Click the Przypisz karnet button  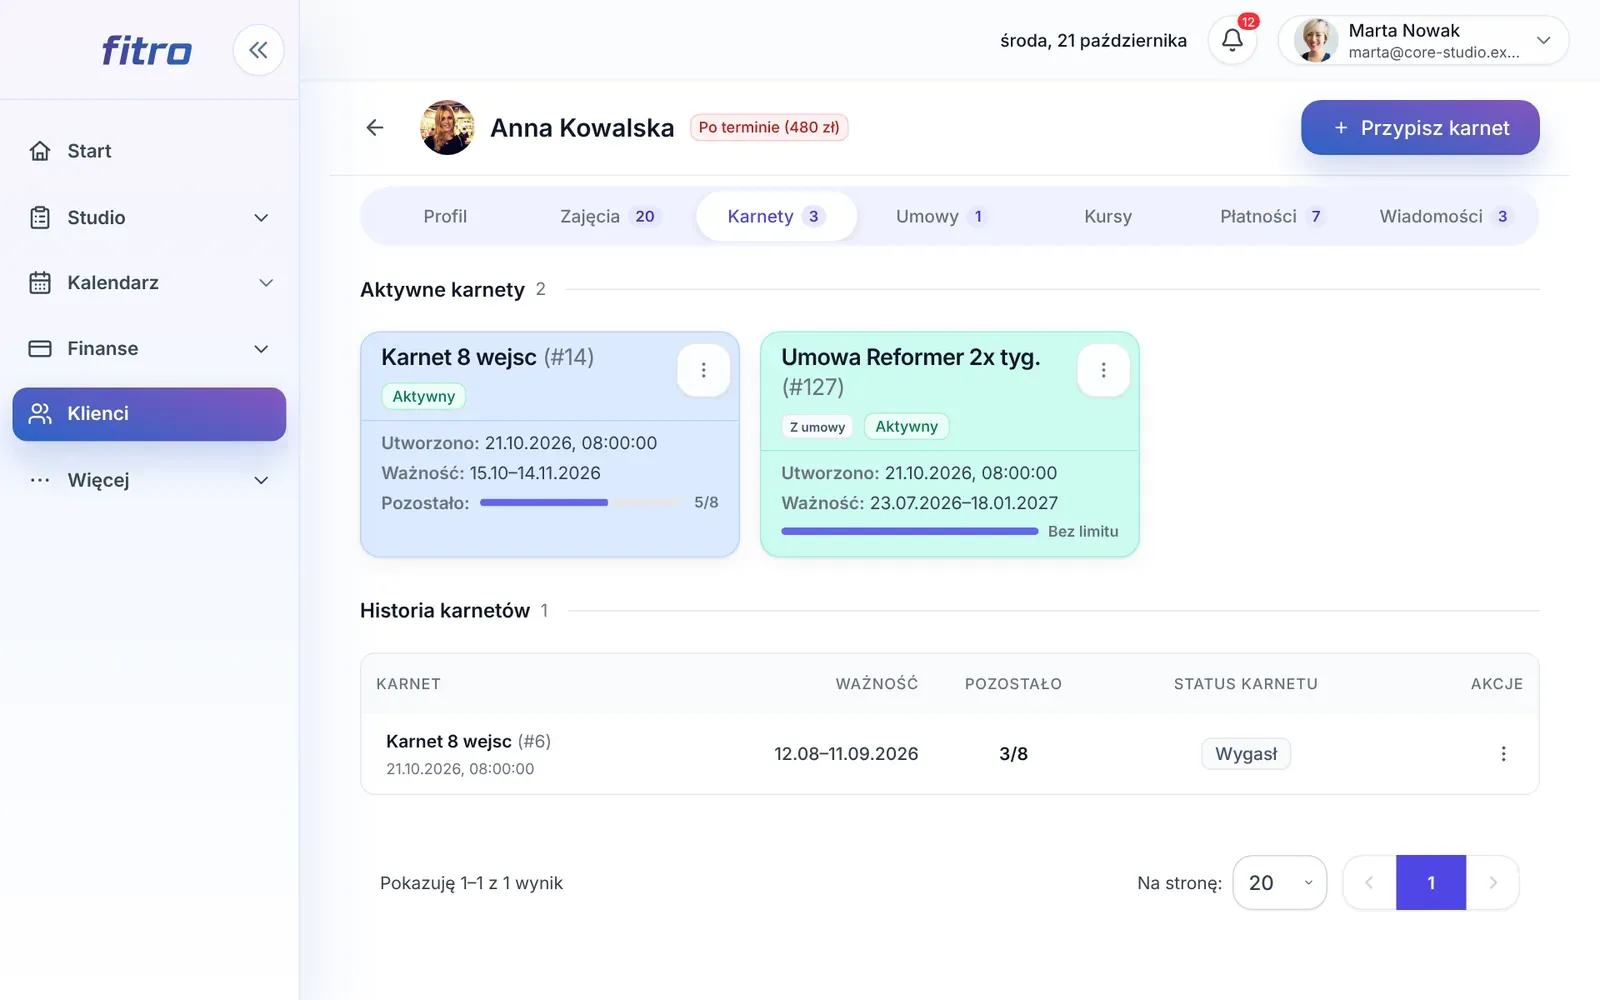point(1420,127)
